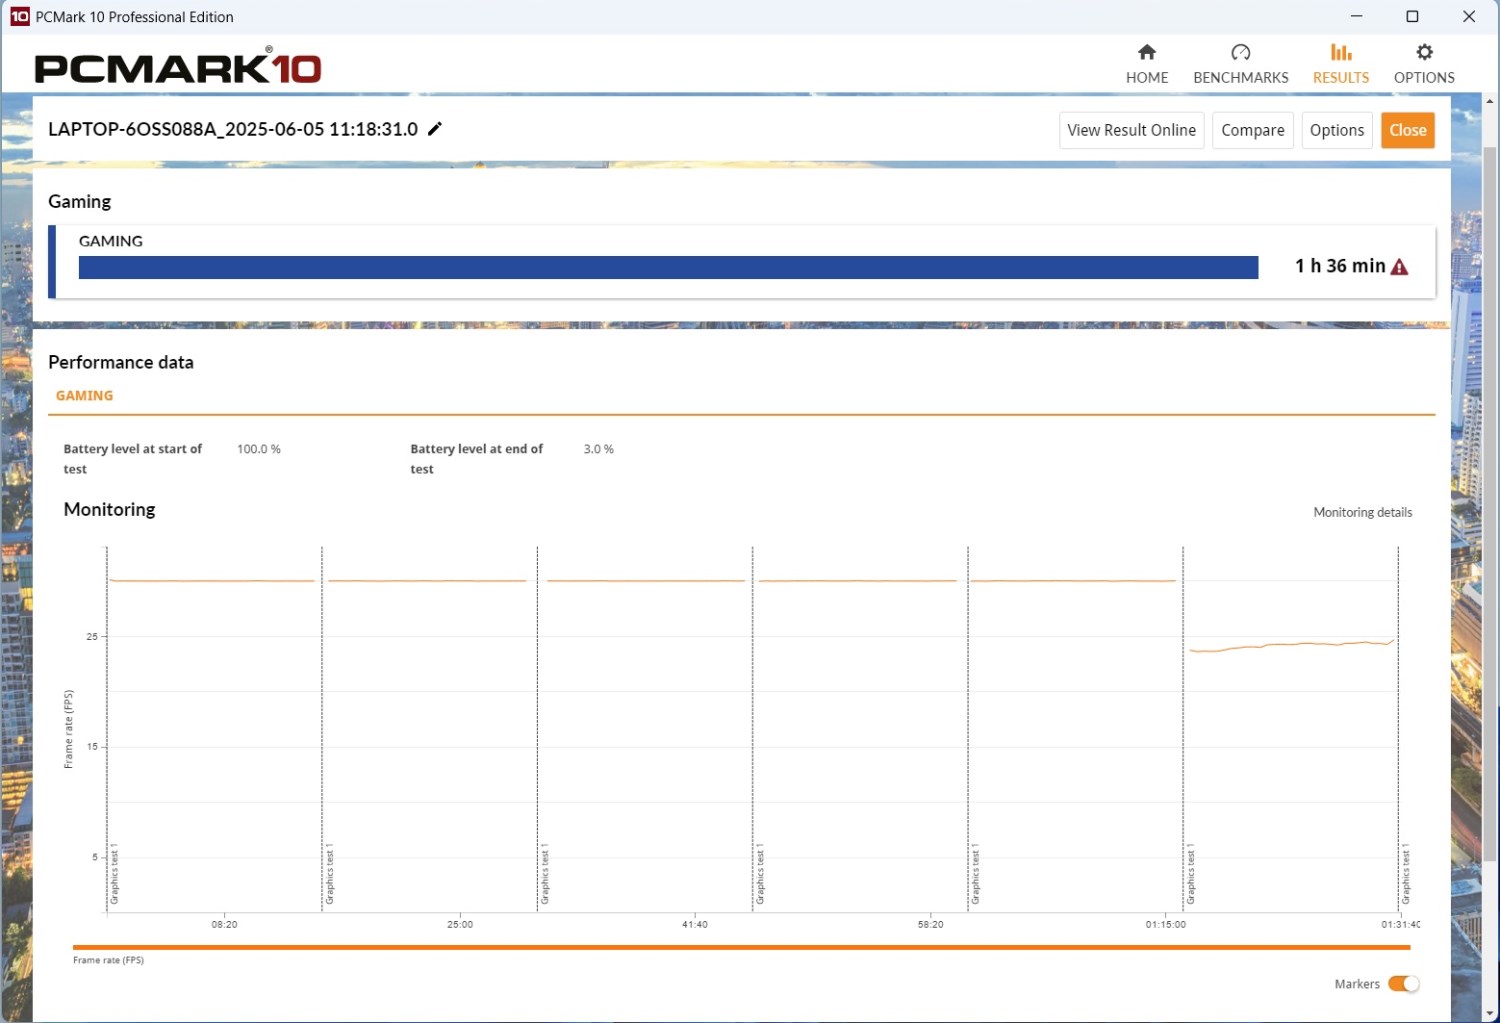This screenshot has width=1500, height=1023.
Task: Click the 01:15:00 time axis label
Action: click(x=1166, y=924)
